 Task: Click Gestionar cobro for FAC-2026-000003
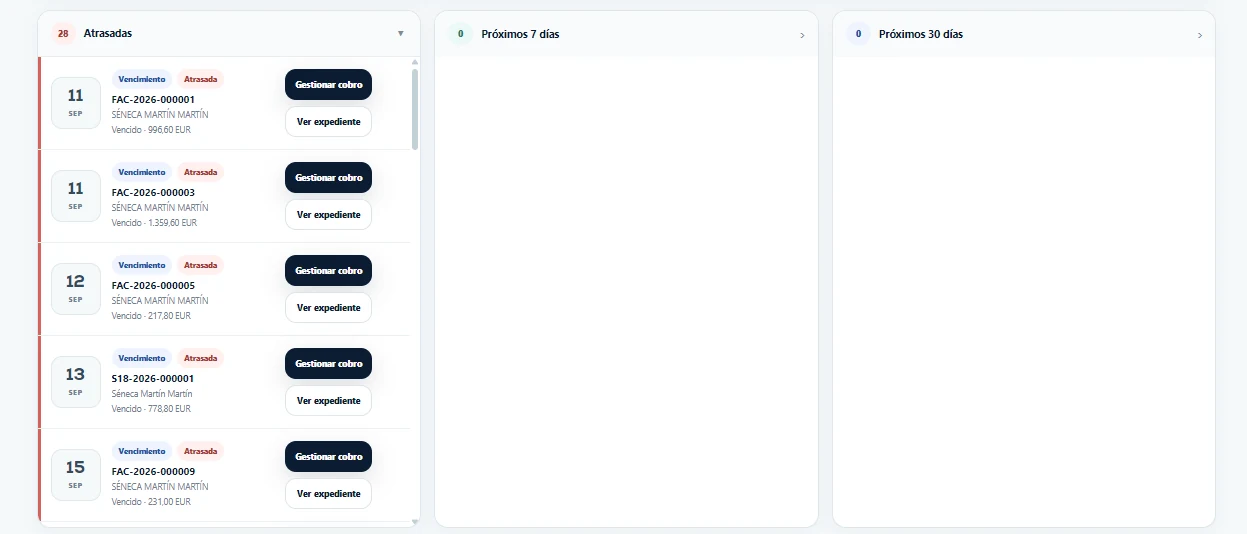pos(328,178)
